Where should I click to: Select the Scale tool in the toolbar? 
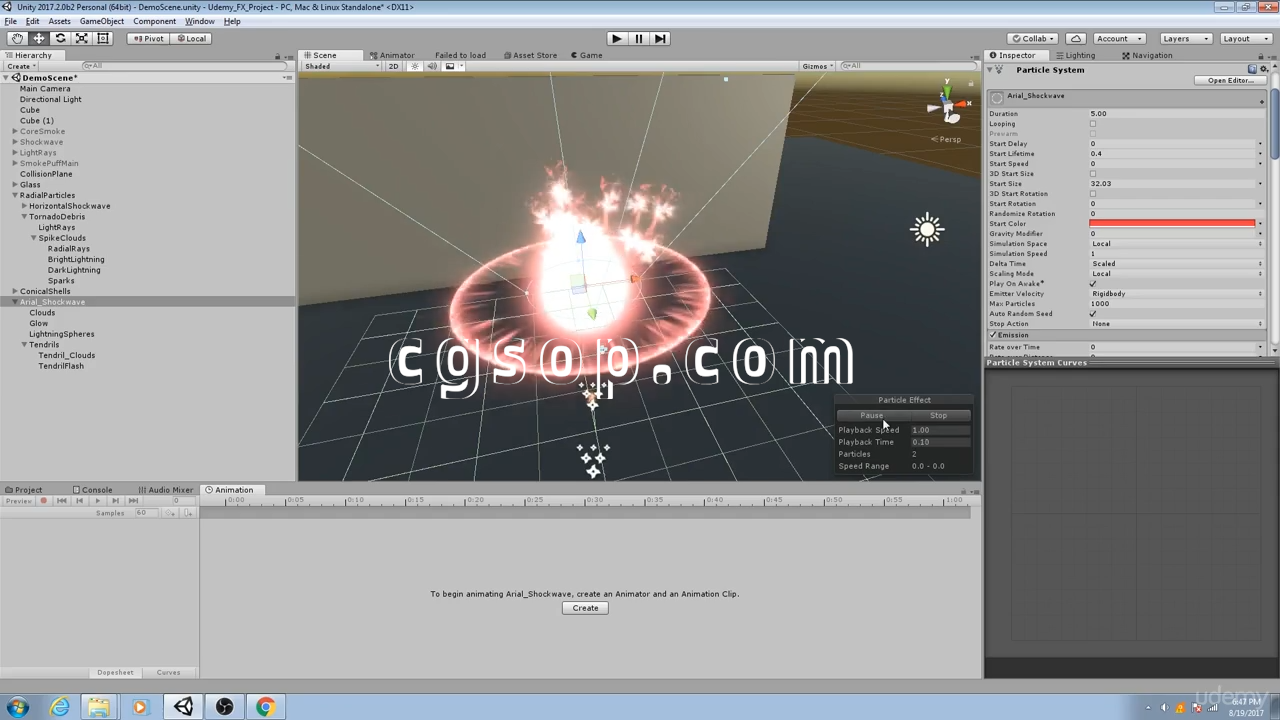(x=81, y=38)
